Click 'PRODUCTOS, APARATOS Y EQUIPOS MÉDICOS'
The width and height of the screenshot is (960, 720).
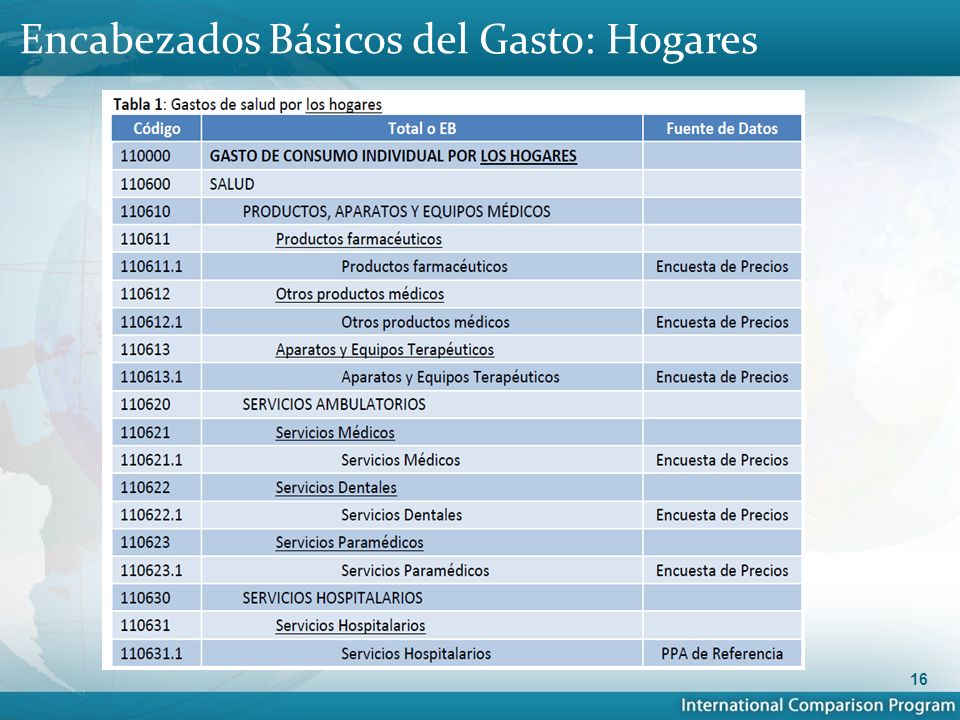point(397,212)
